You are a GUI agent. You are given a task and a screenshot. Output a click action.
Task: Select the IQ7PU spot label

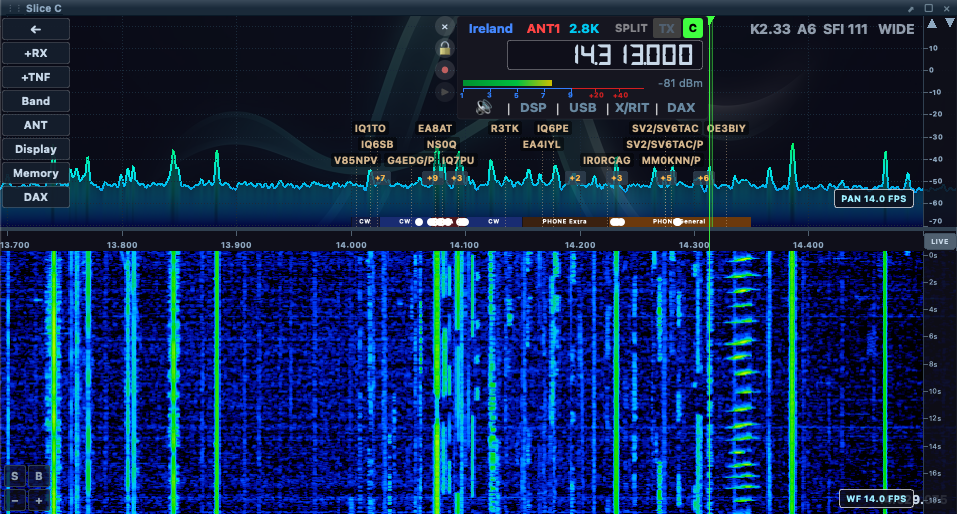458,161
